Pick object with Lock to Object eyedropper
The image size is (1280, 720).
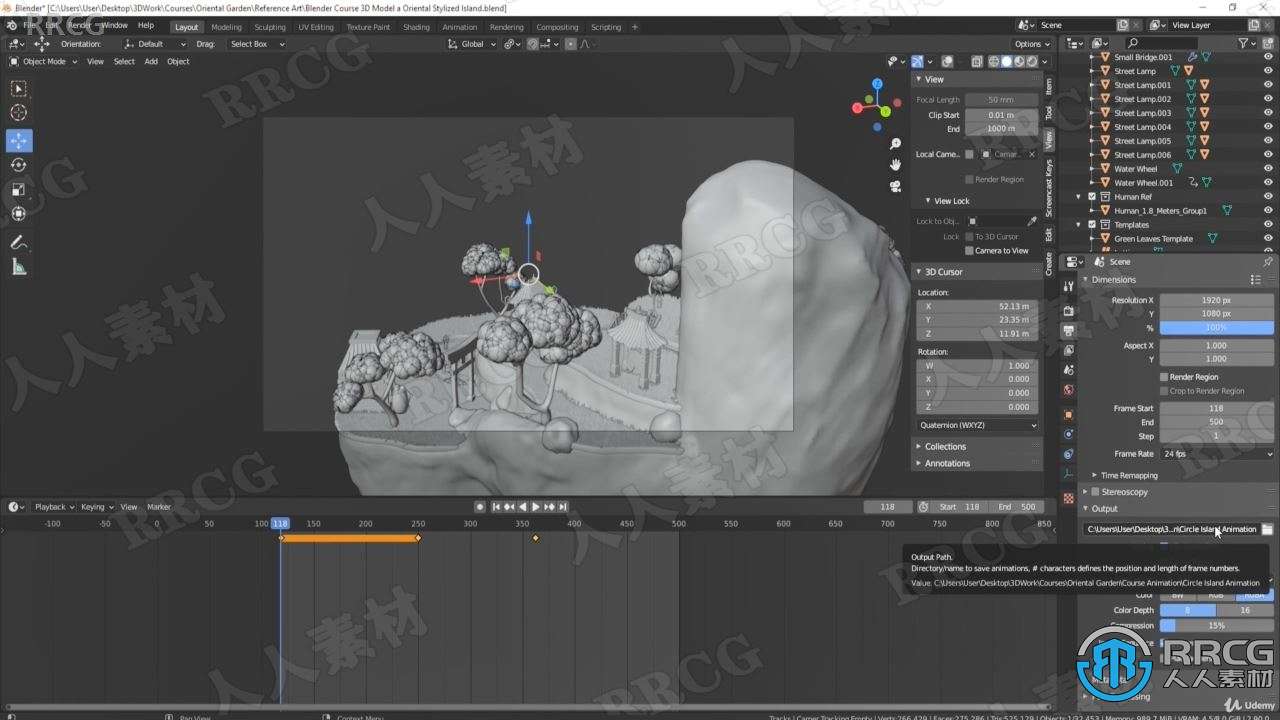click(1032, 221)
